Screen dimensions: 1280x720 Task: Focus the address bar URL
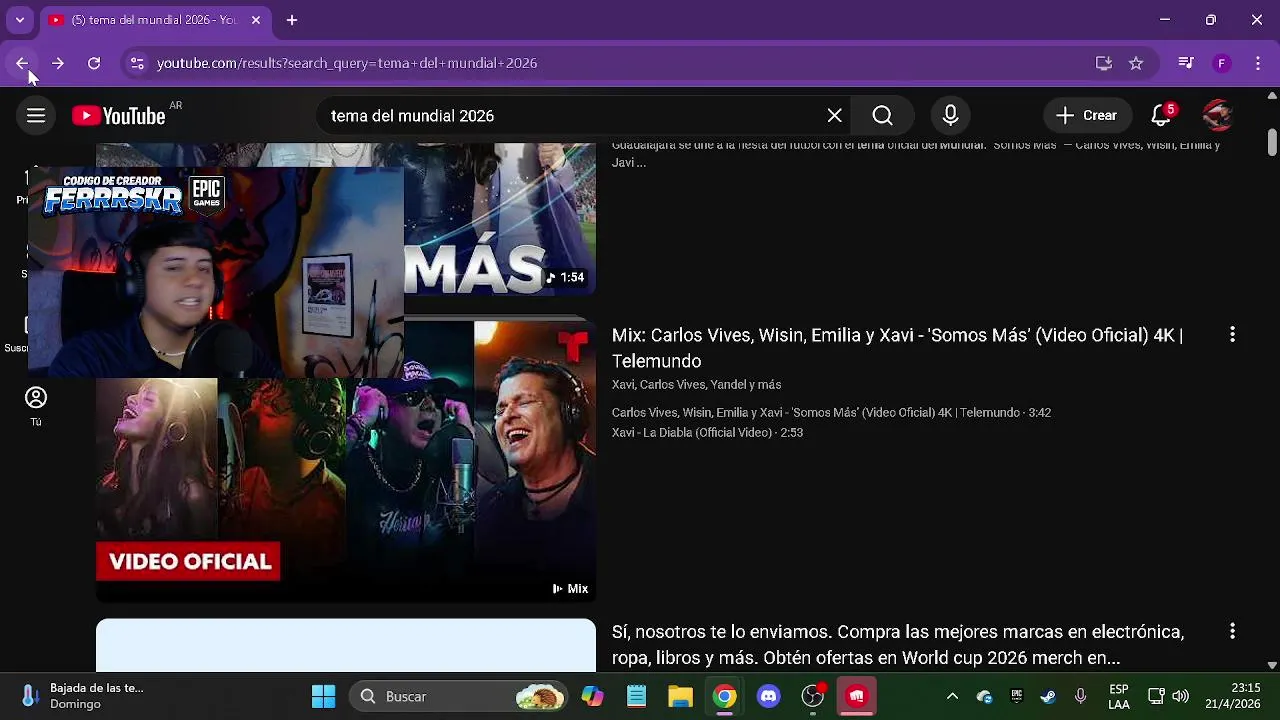347,63
